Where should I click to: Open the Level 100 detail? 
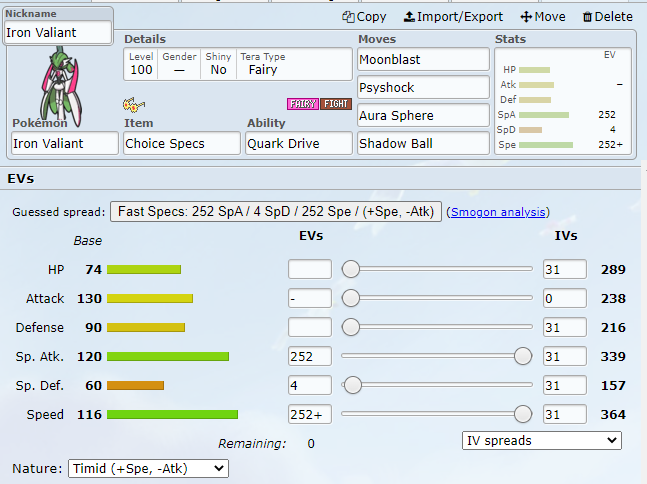(141, 64)
